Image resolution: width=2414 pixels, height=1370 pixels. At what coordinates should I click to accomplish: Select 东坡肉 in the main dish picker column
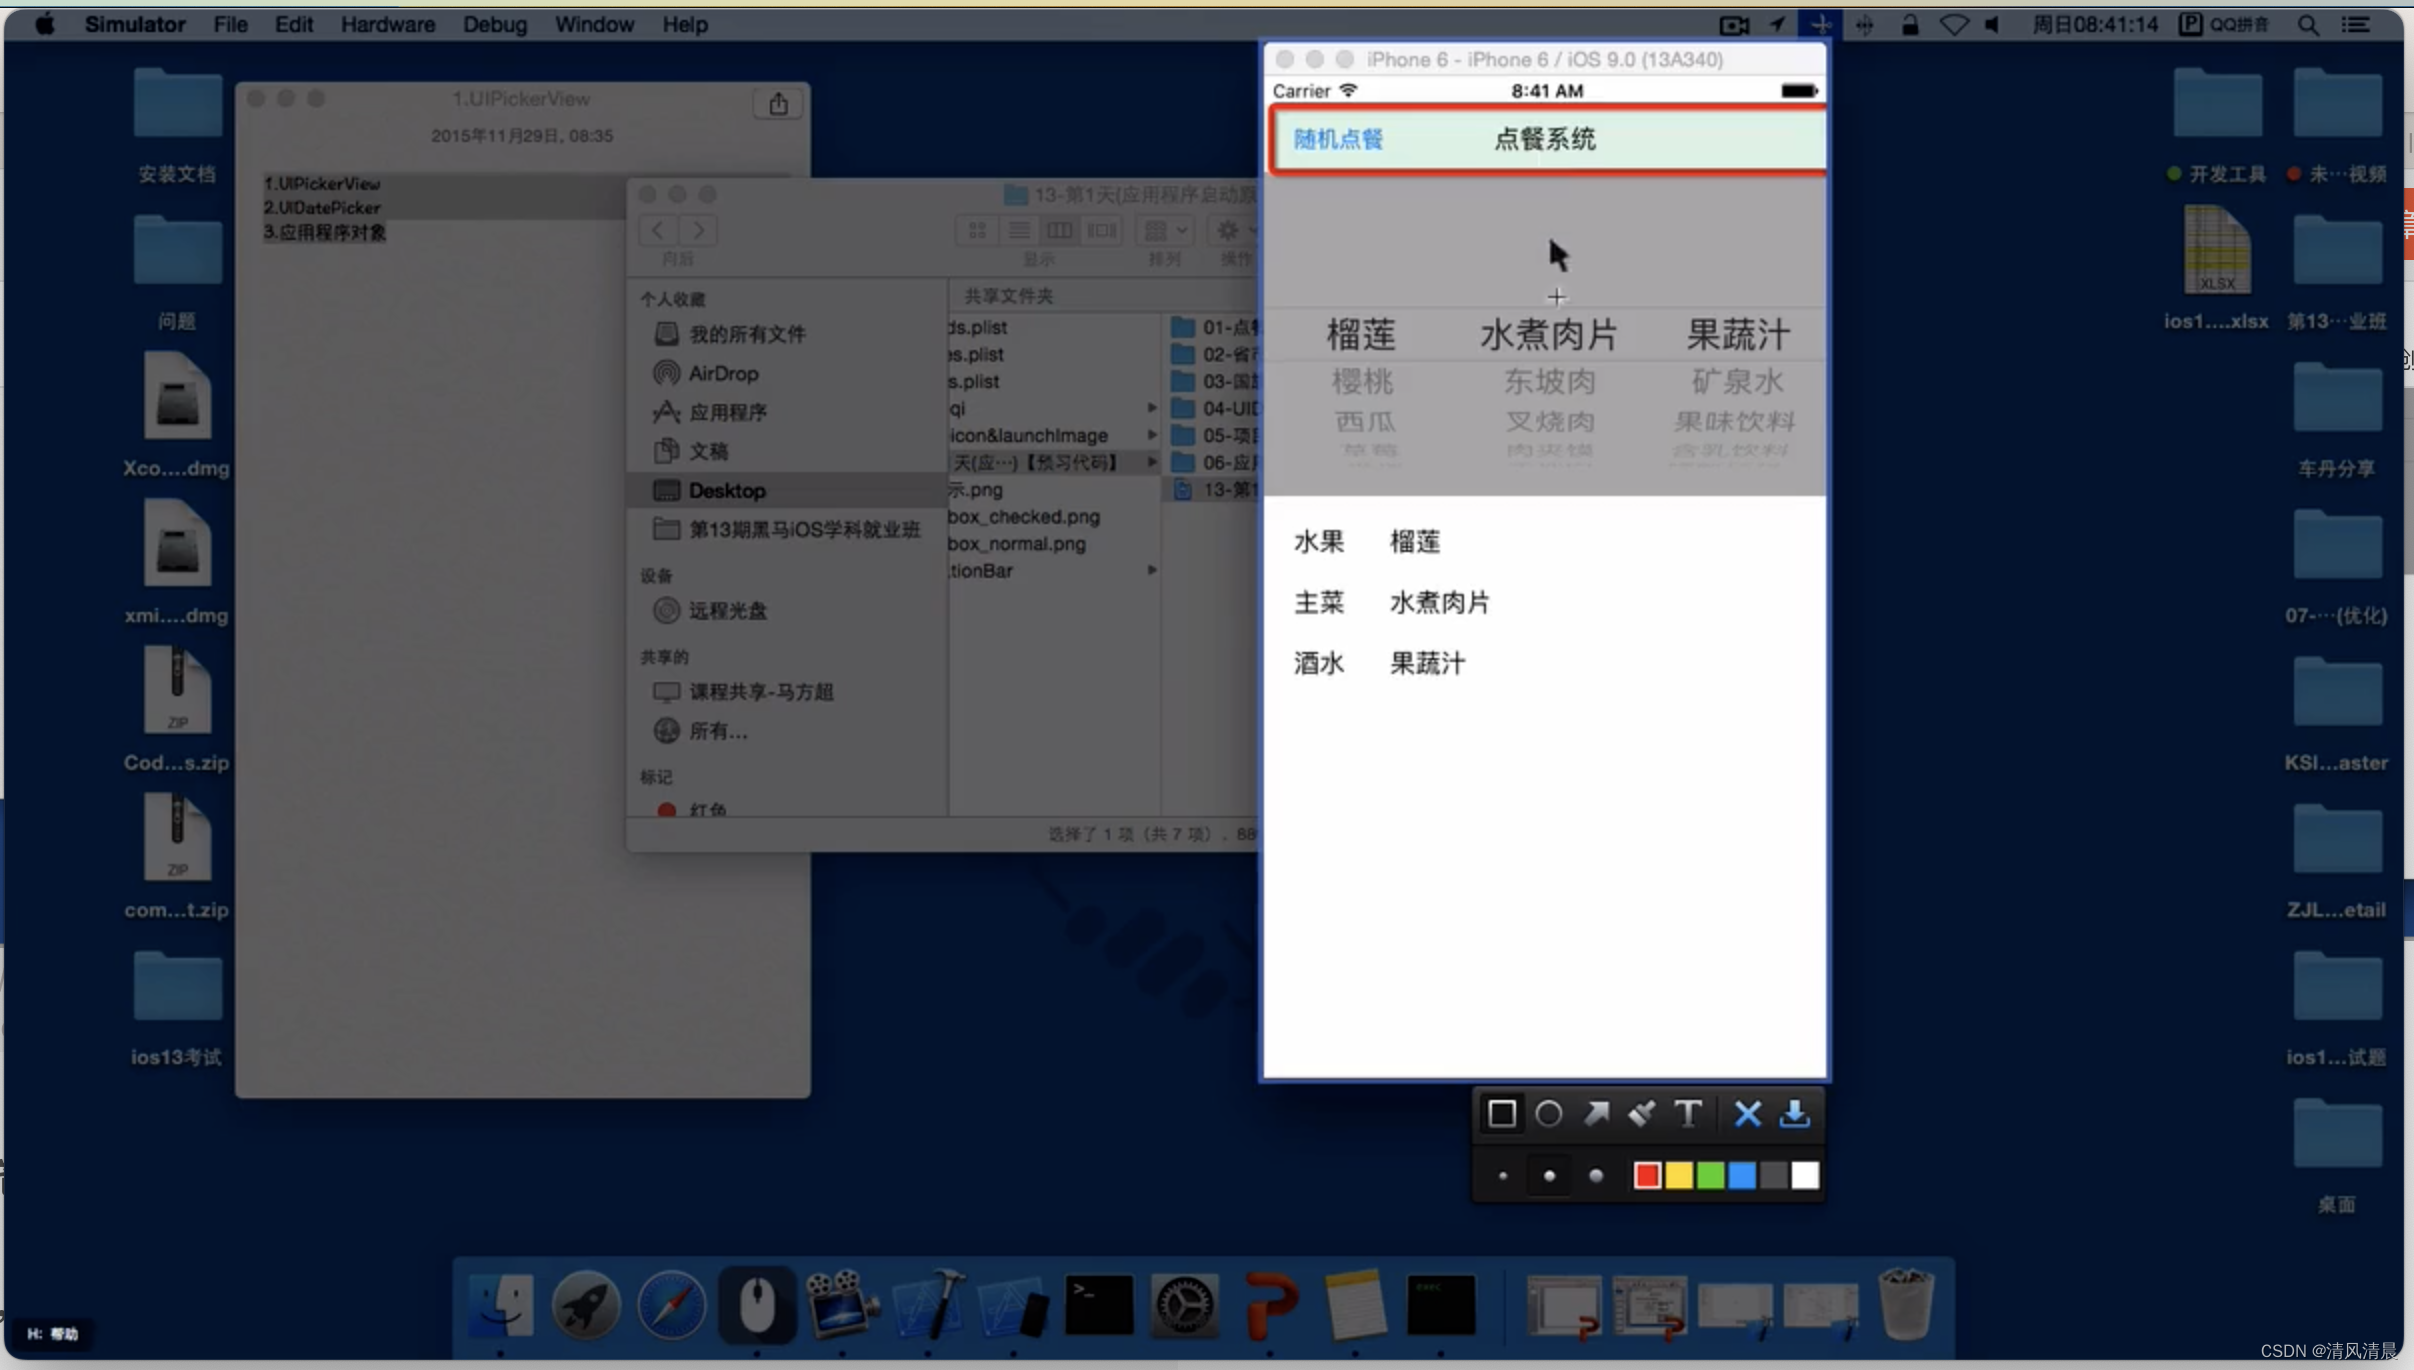coord(1550,381)
